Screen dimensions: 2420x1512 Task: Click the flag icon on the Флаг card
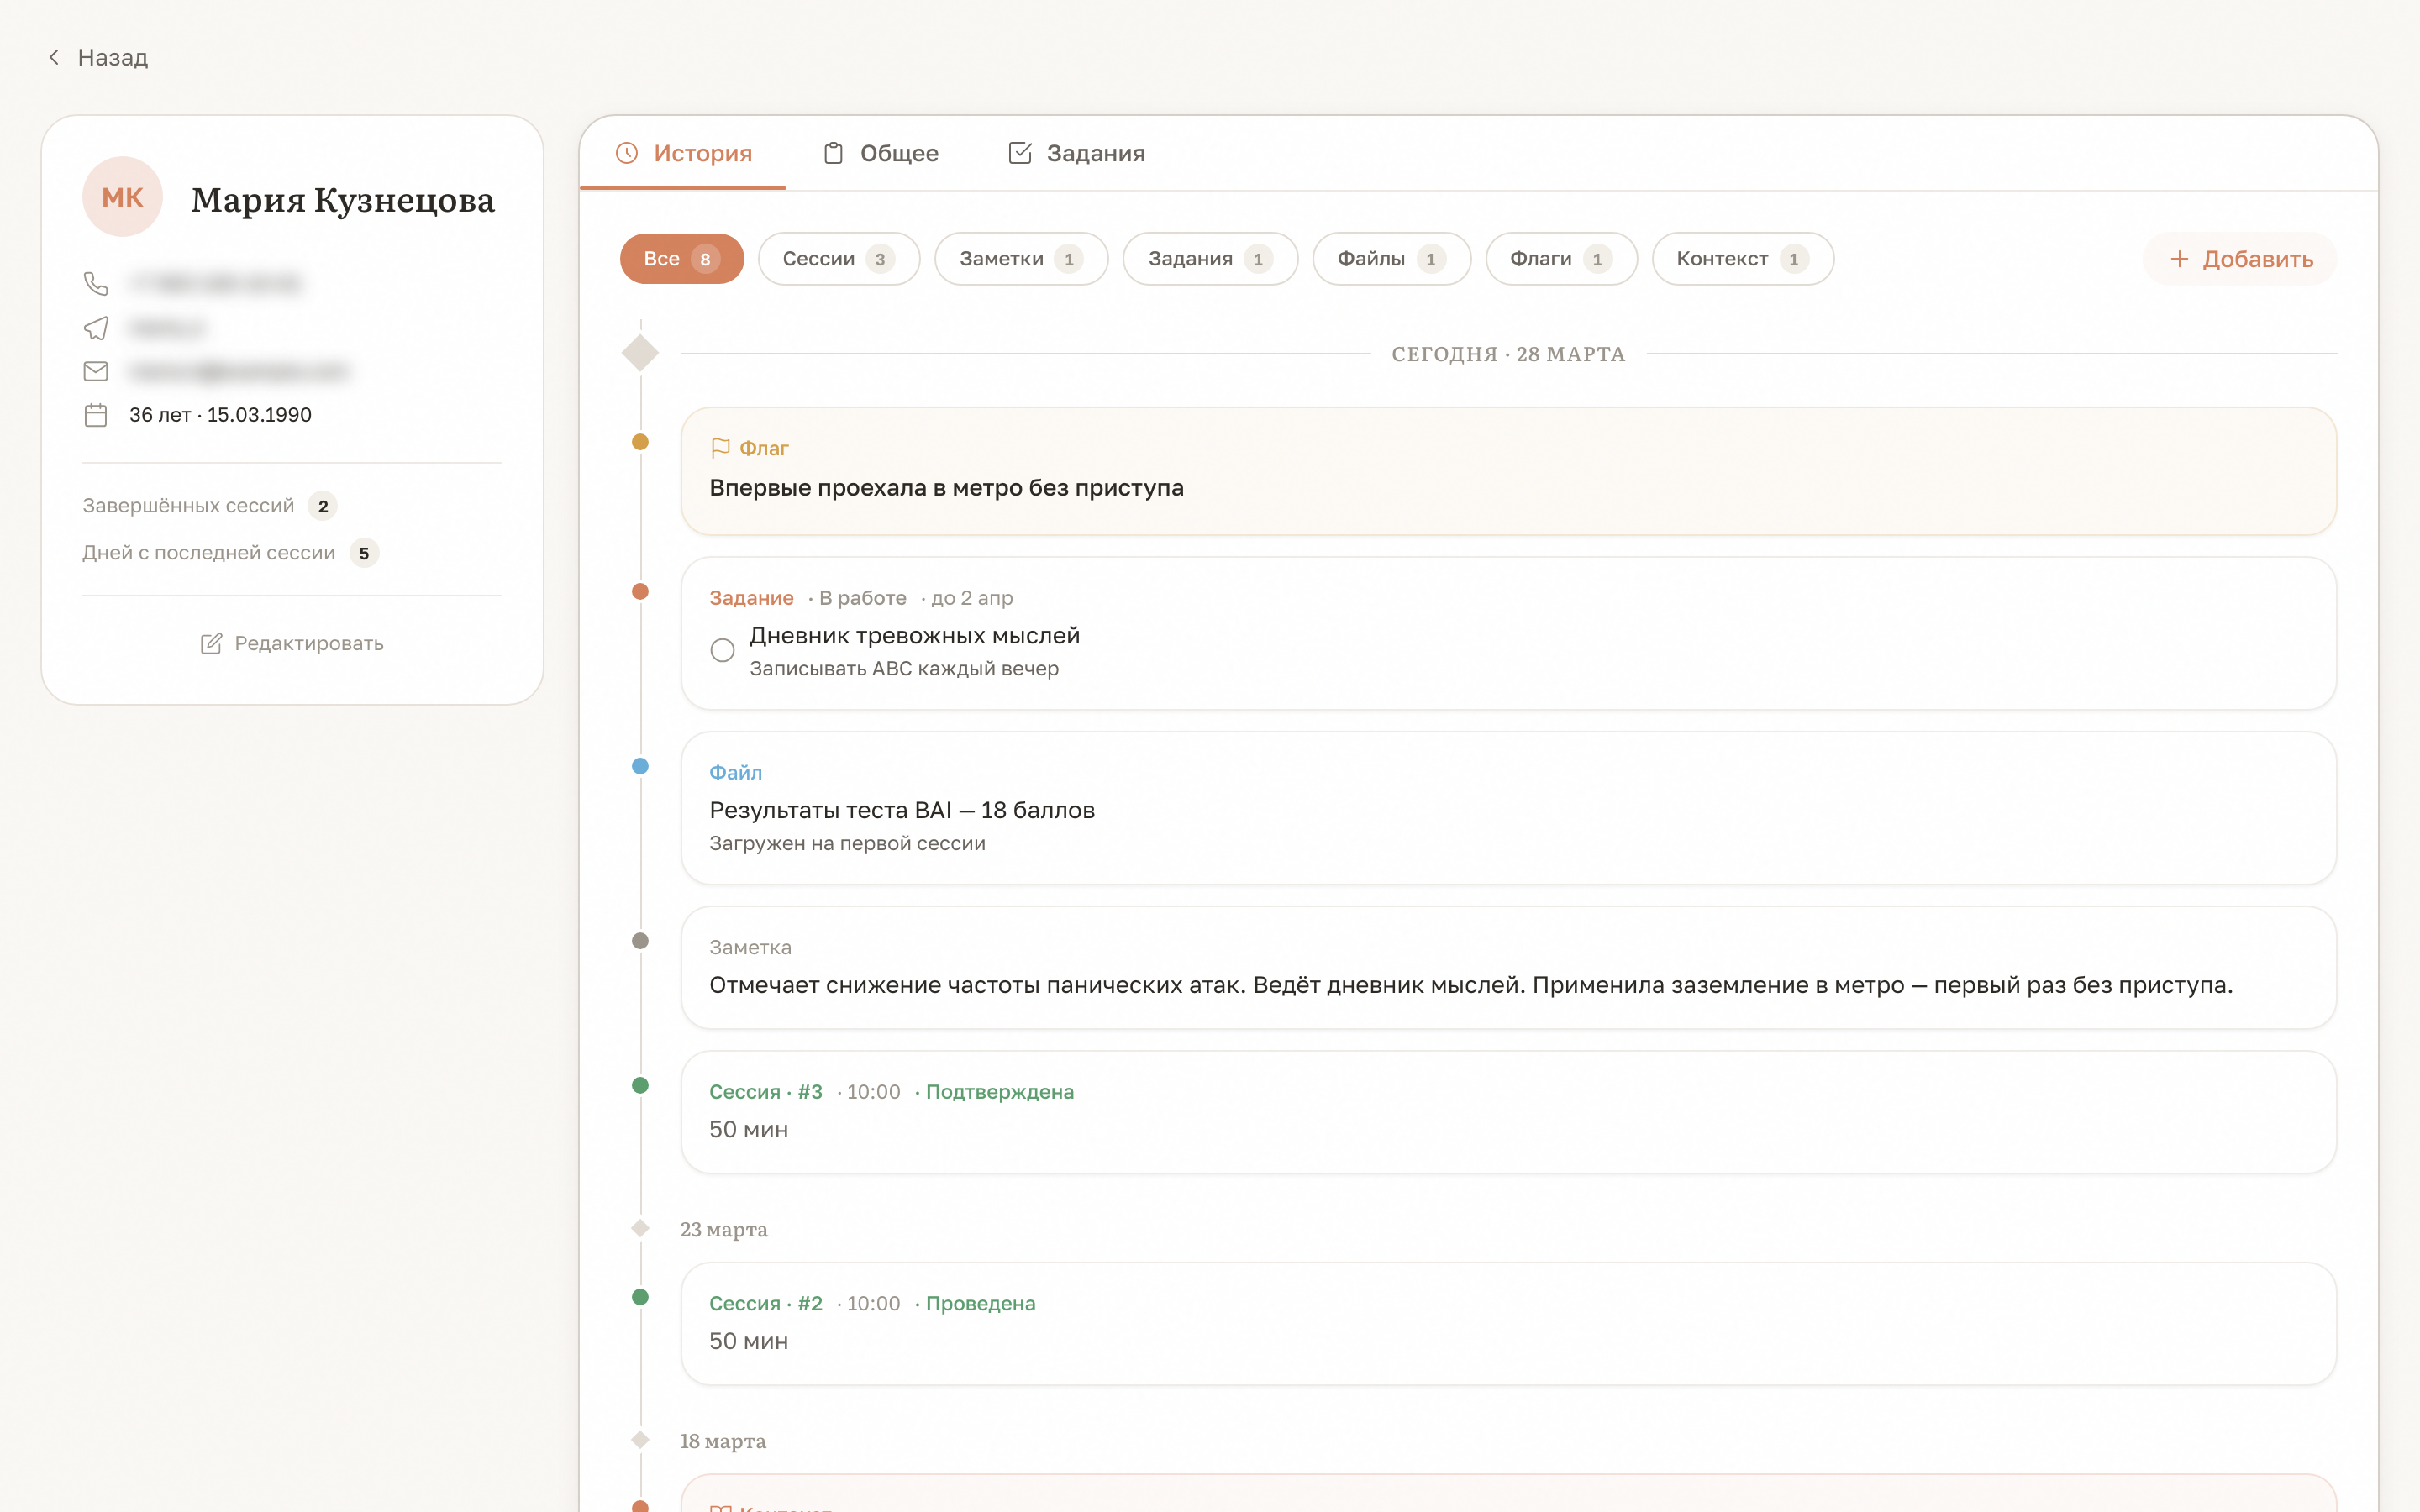720,448
